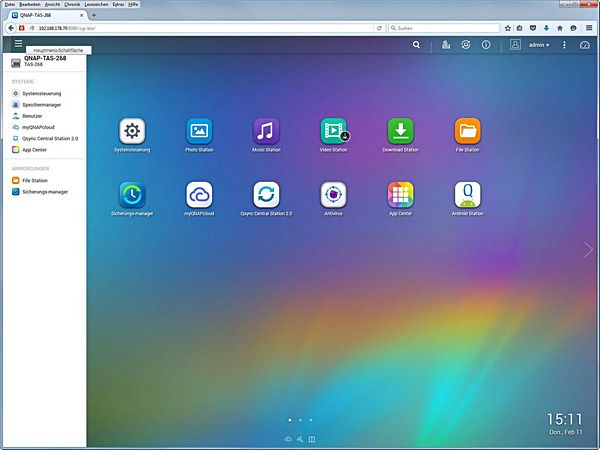Click the bottom bar utility tools icon
Viewport: 600px width, 450px height.
(x=300, y=439)
